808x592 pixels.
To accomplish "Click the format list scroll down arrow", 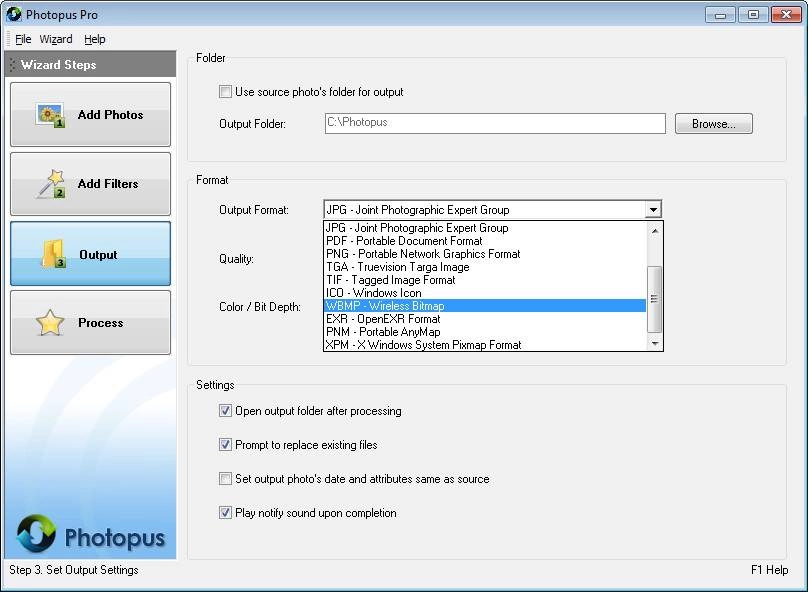I will point(654,343).
